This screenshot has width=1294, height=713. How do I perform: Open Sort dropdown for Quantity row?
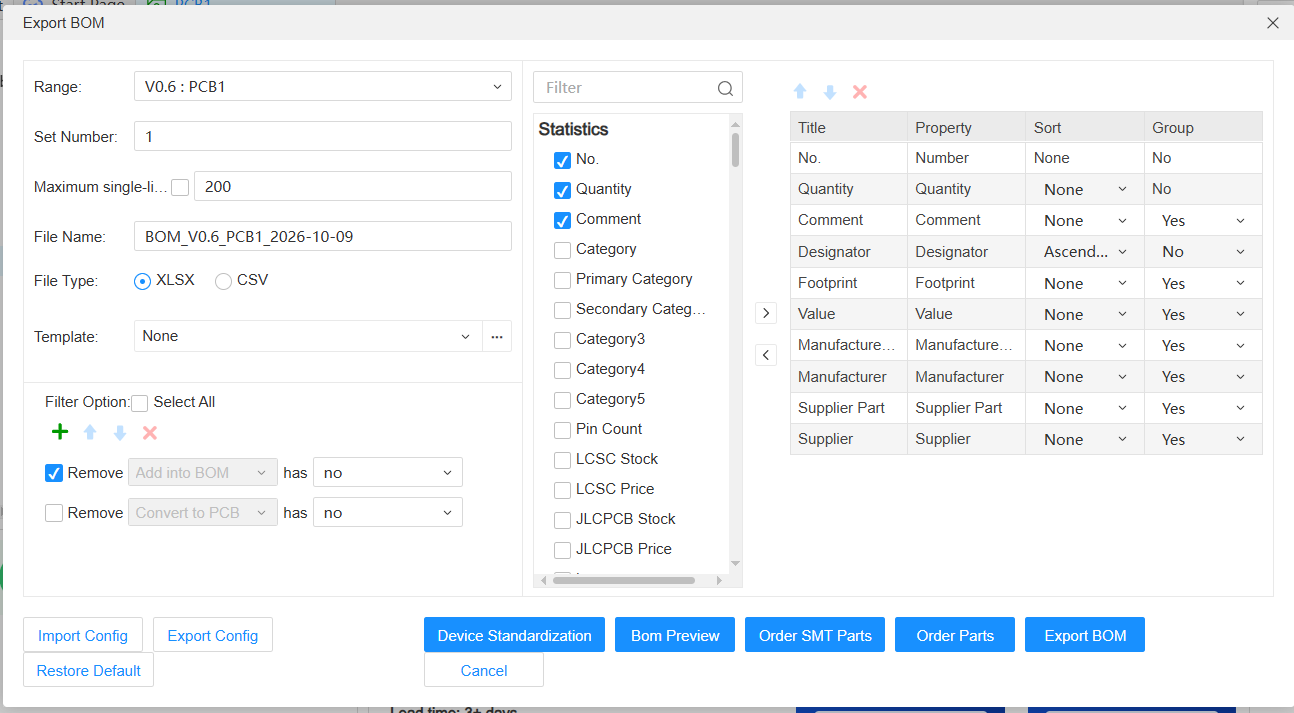1085,189
